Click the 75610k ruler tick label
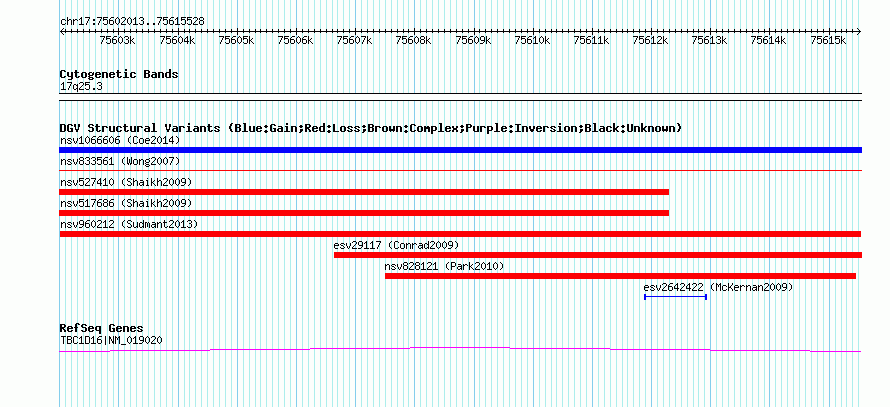 (x=532, y=40)
